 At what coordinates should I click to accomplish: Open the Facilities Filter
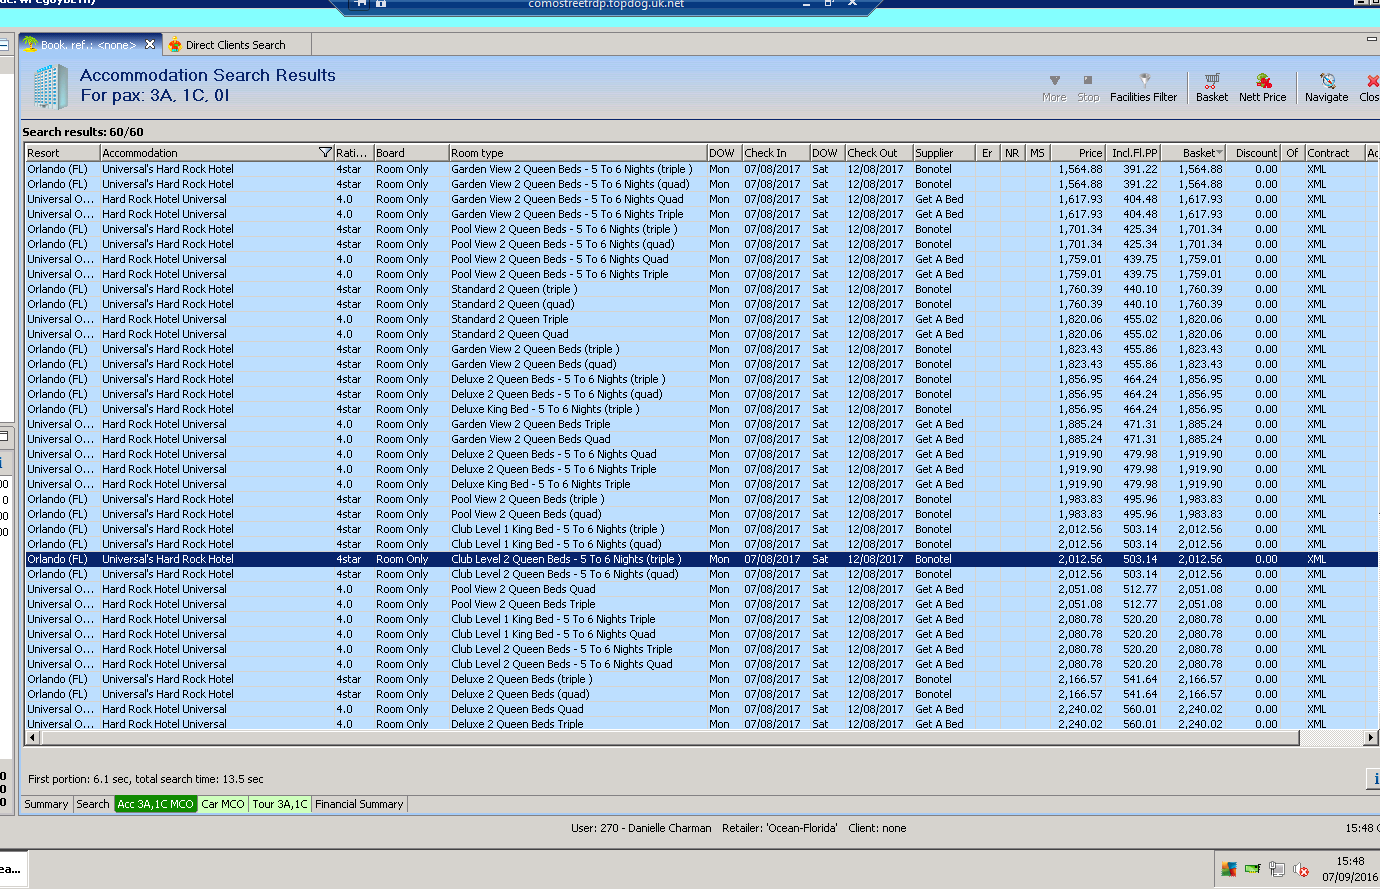click(x=1143, y=87)
